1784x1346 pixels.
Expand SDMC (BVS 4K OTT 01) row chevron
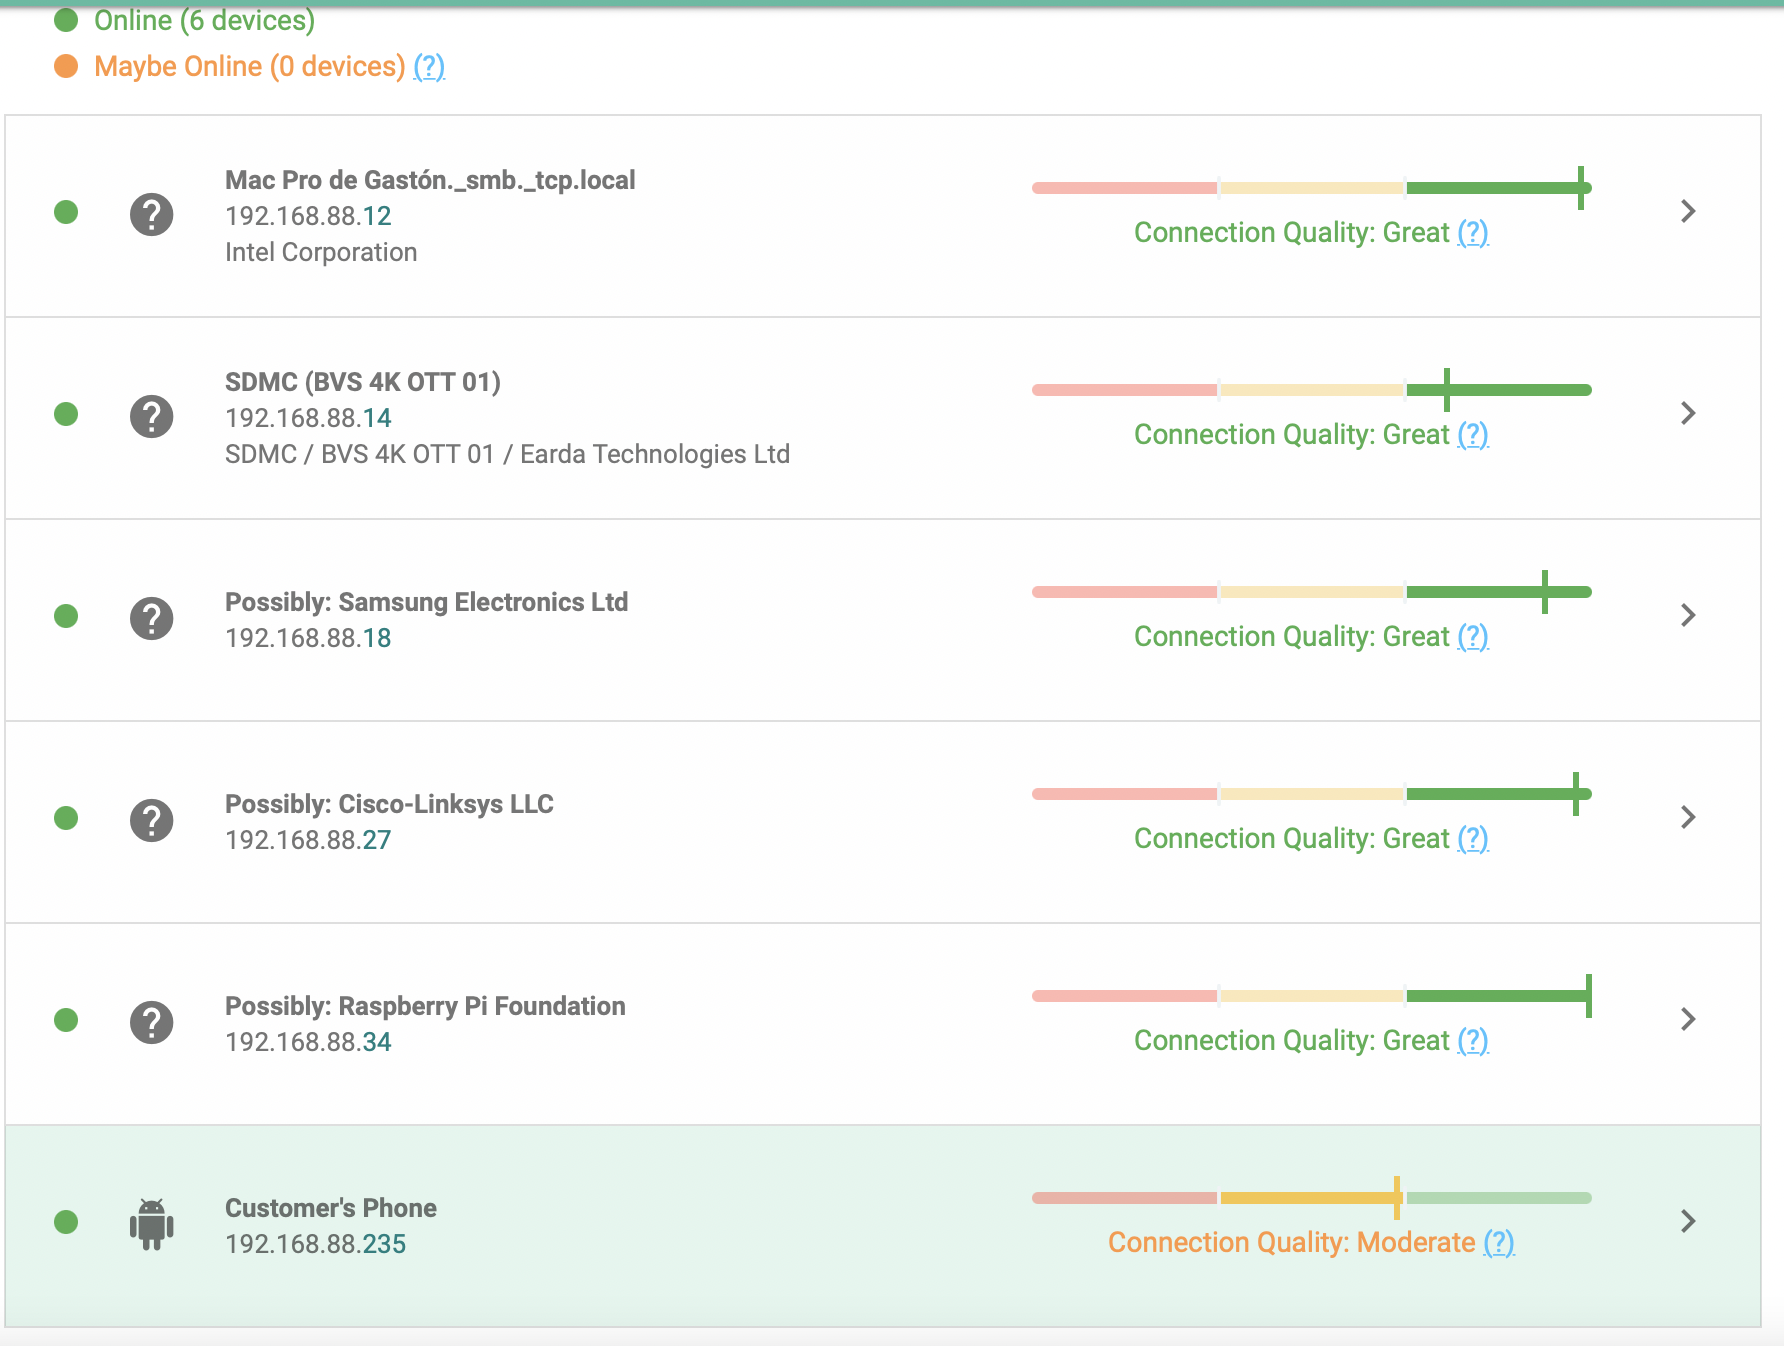[1688, 413]
